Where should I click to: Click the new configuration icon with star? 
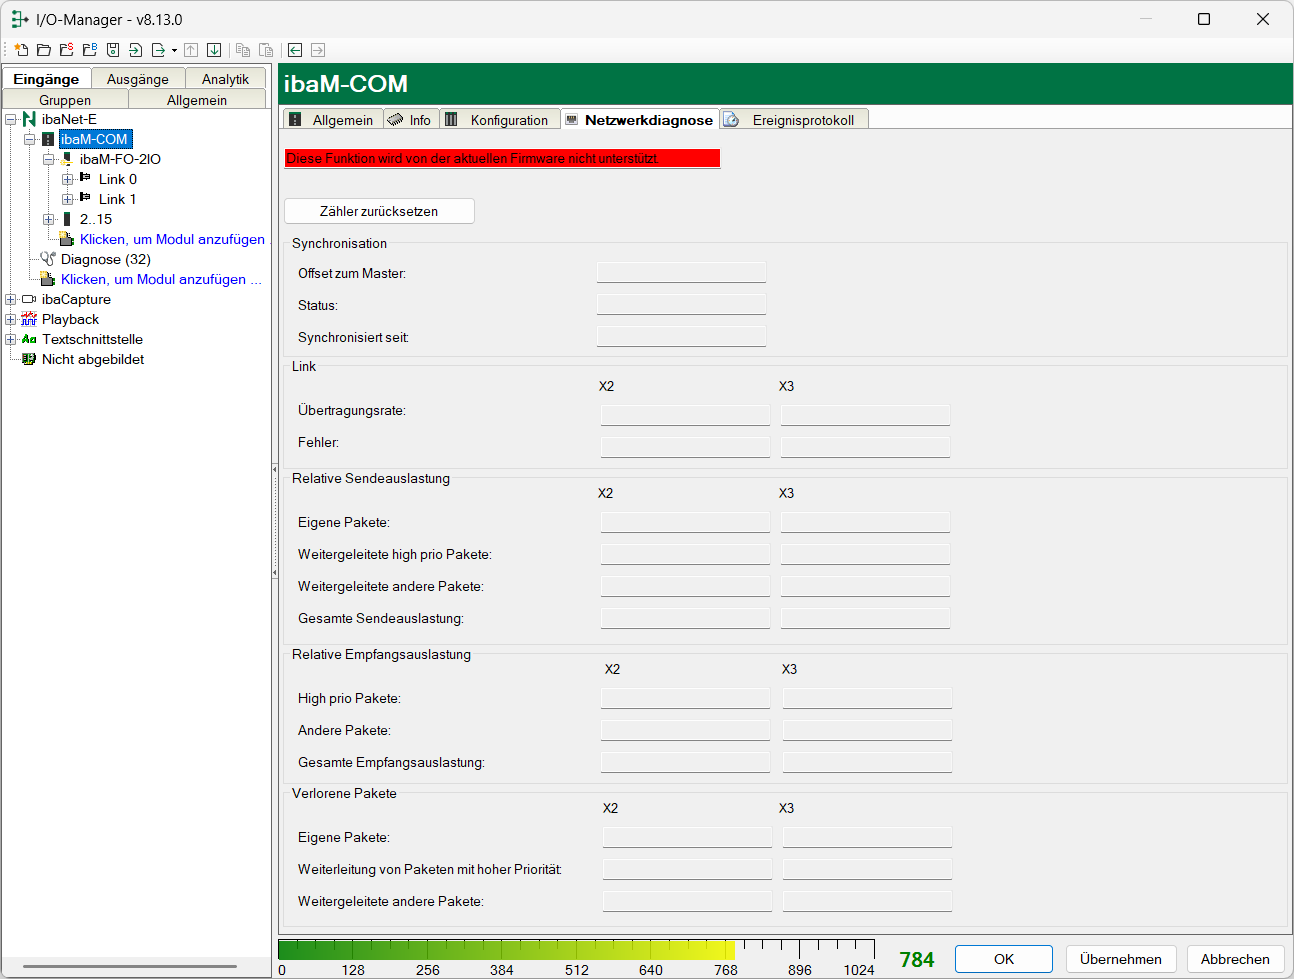point(21,50)
